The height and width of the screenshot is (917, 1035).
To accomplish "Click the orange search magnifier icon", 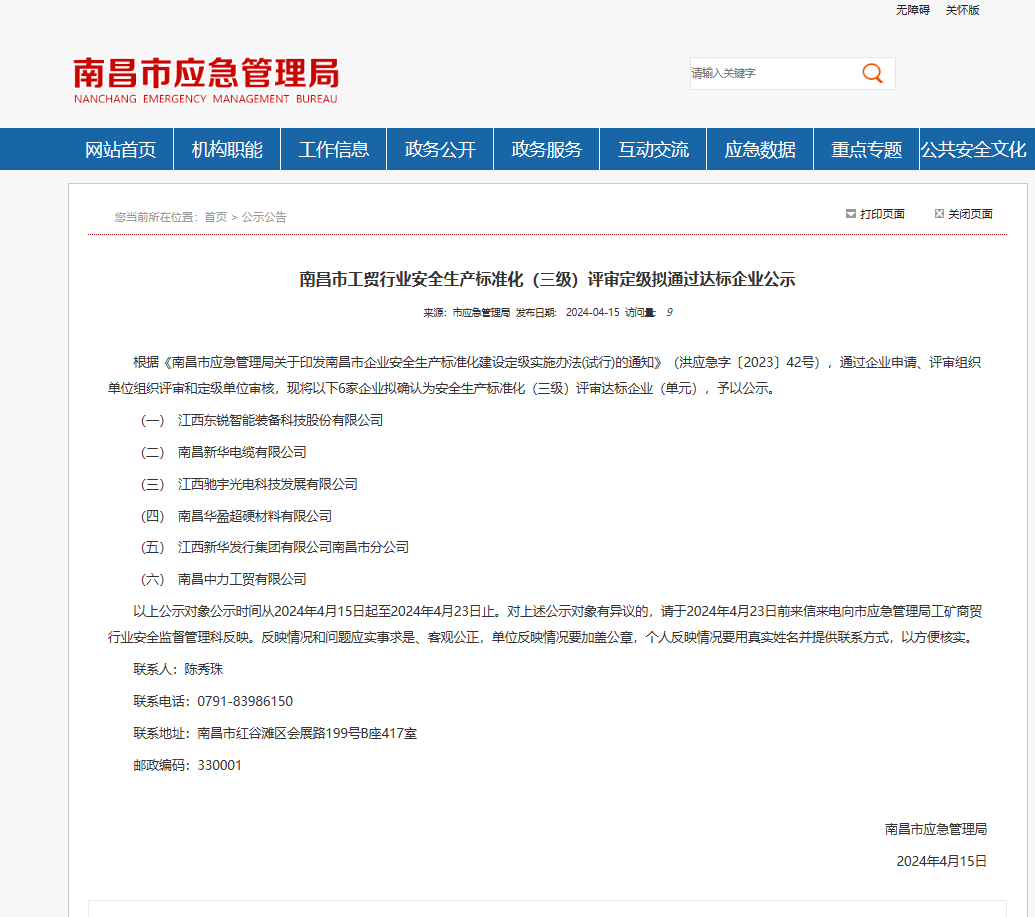I will (x=872, y=73).
